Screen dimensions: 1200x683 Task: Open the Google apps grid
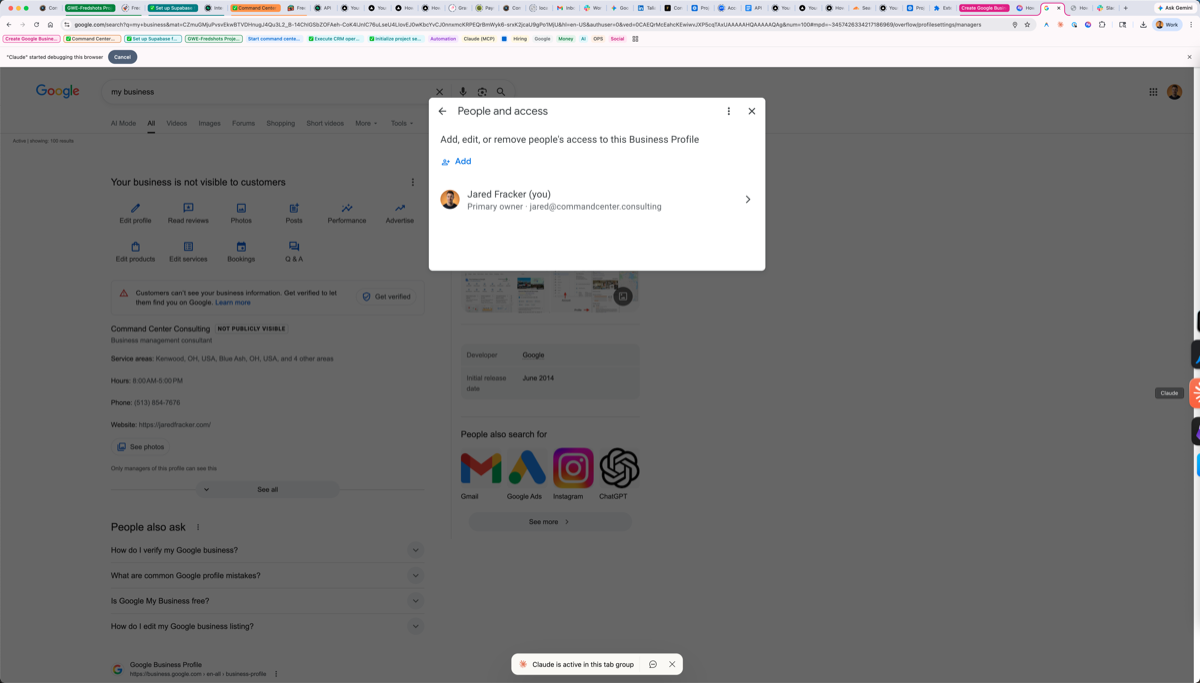pyautogui.click(x=1154, y=90)
